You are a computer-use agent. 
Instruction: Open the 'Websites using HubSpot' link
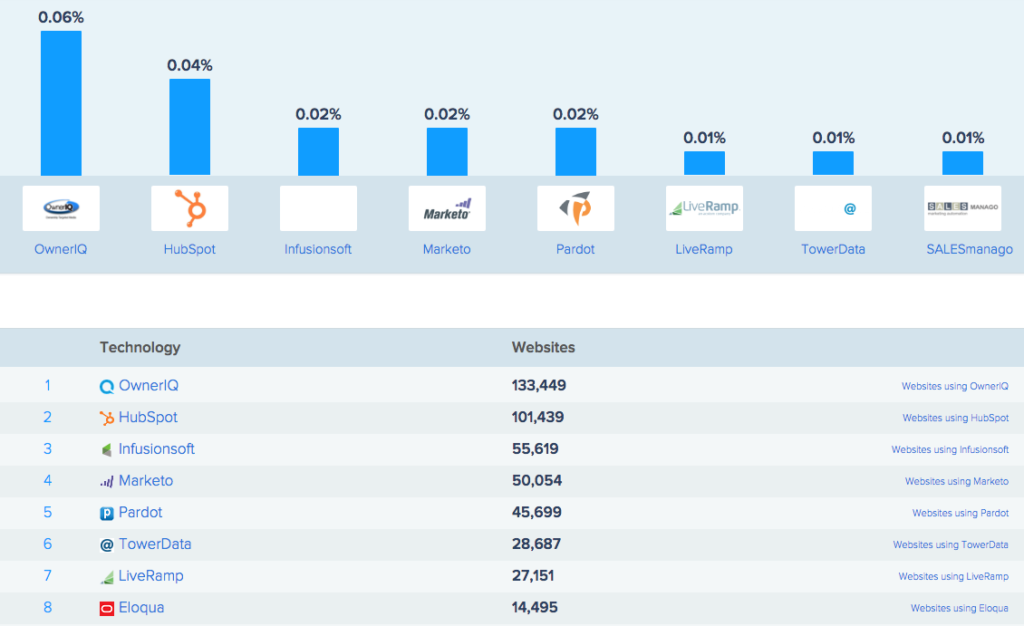click(955, 418)
